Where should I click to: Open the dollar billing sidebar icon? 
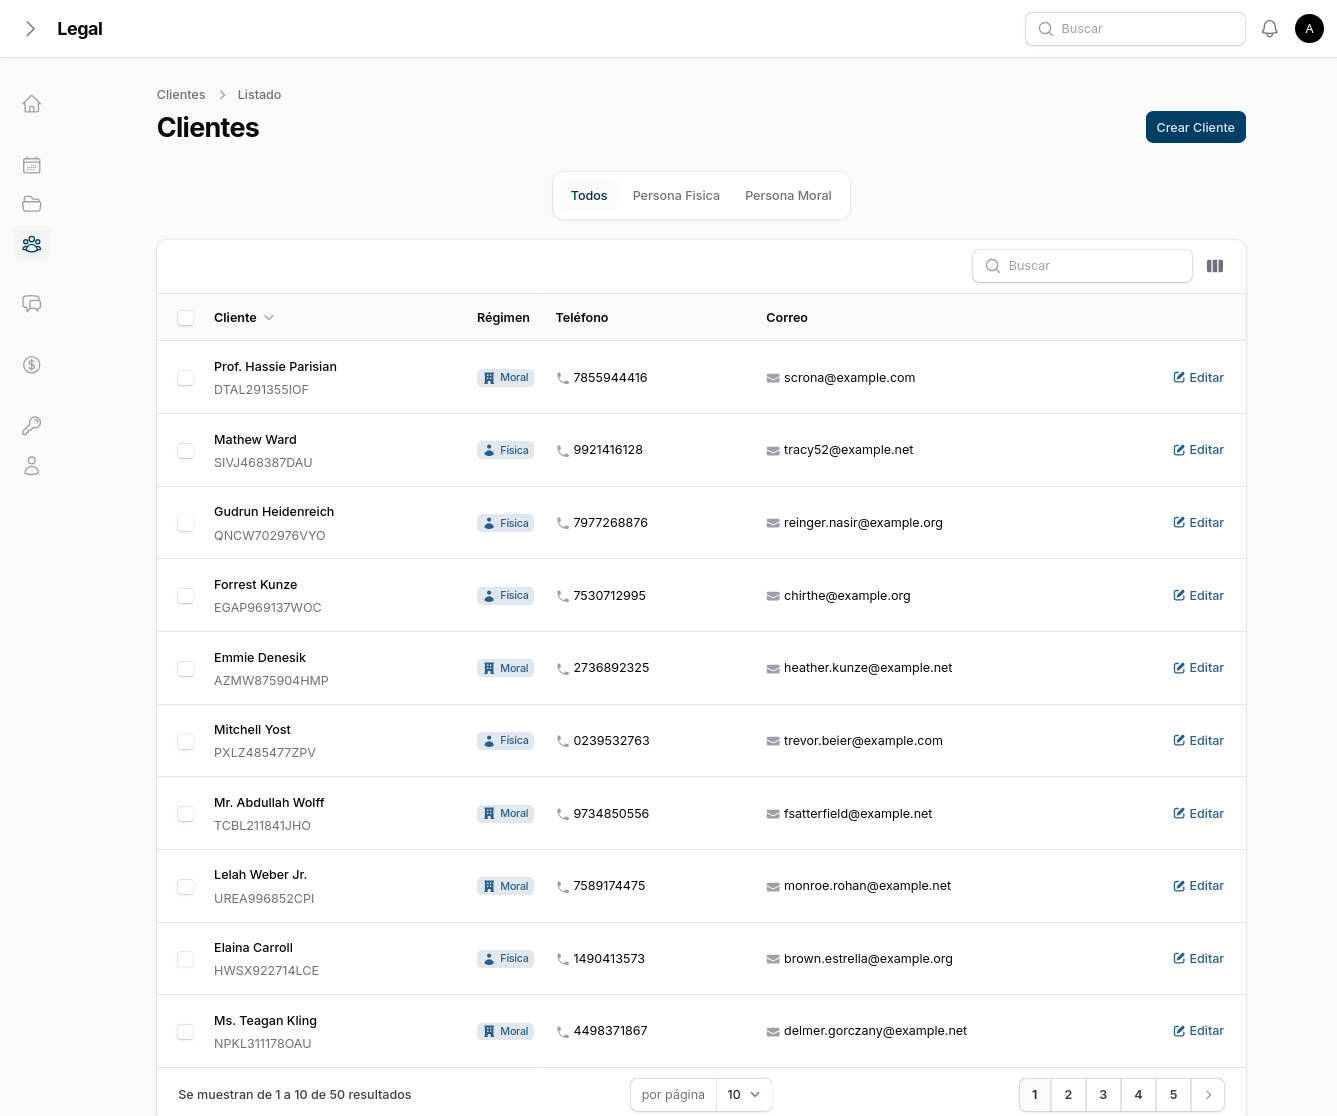[x=32, y=365]
